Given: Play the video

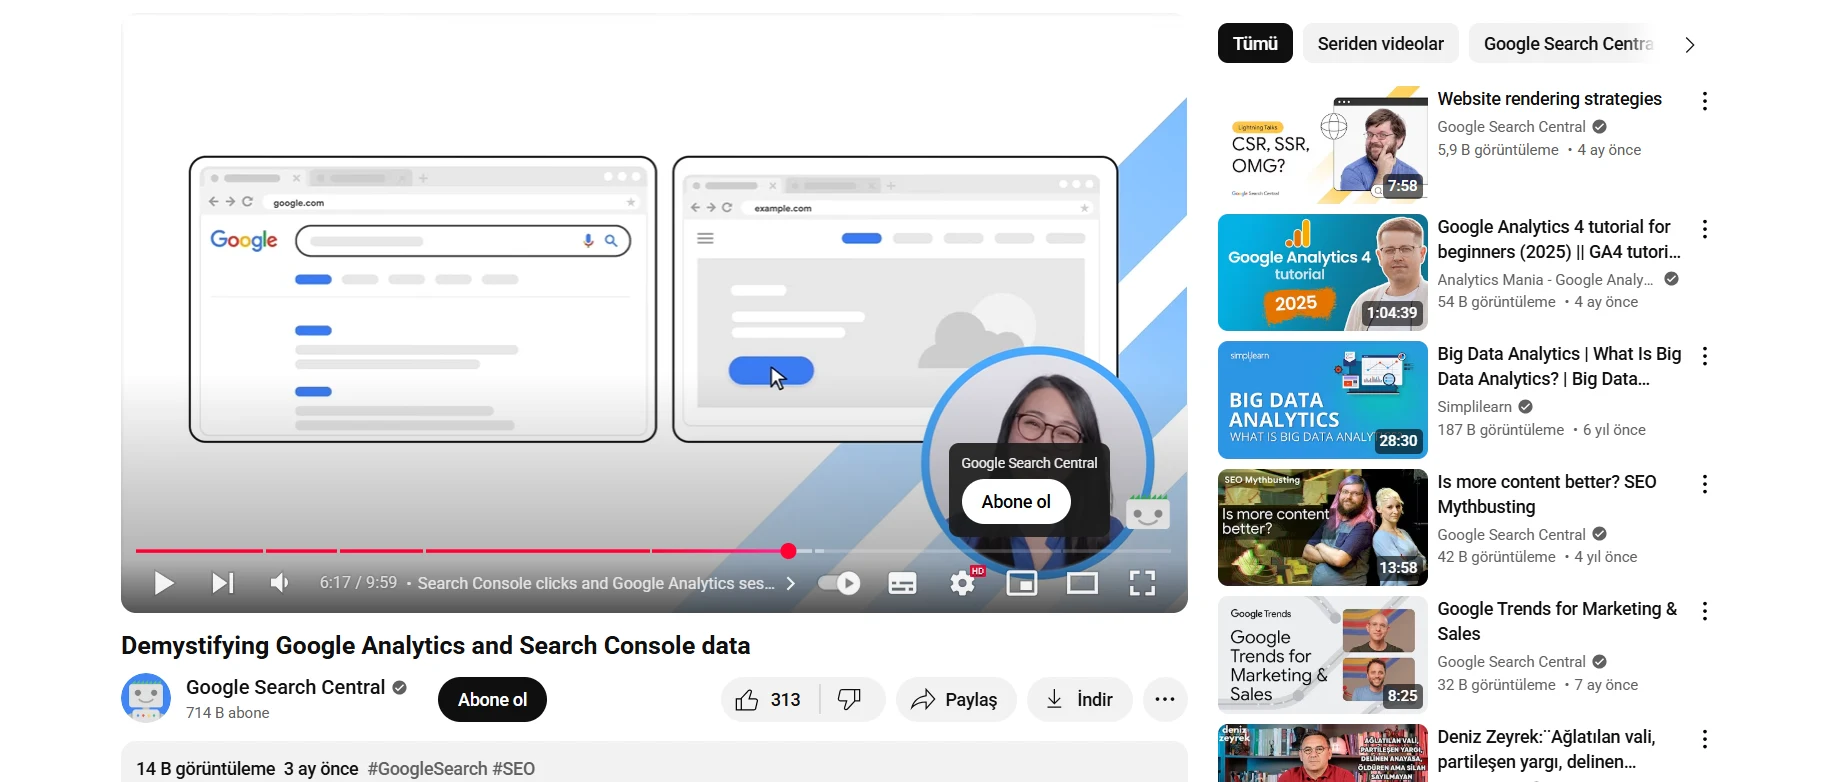Looking at the screenshot, I should click(163, 583).
